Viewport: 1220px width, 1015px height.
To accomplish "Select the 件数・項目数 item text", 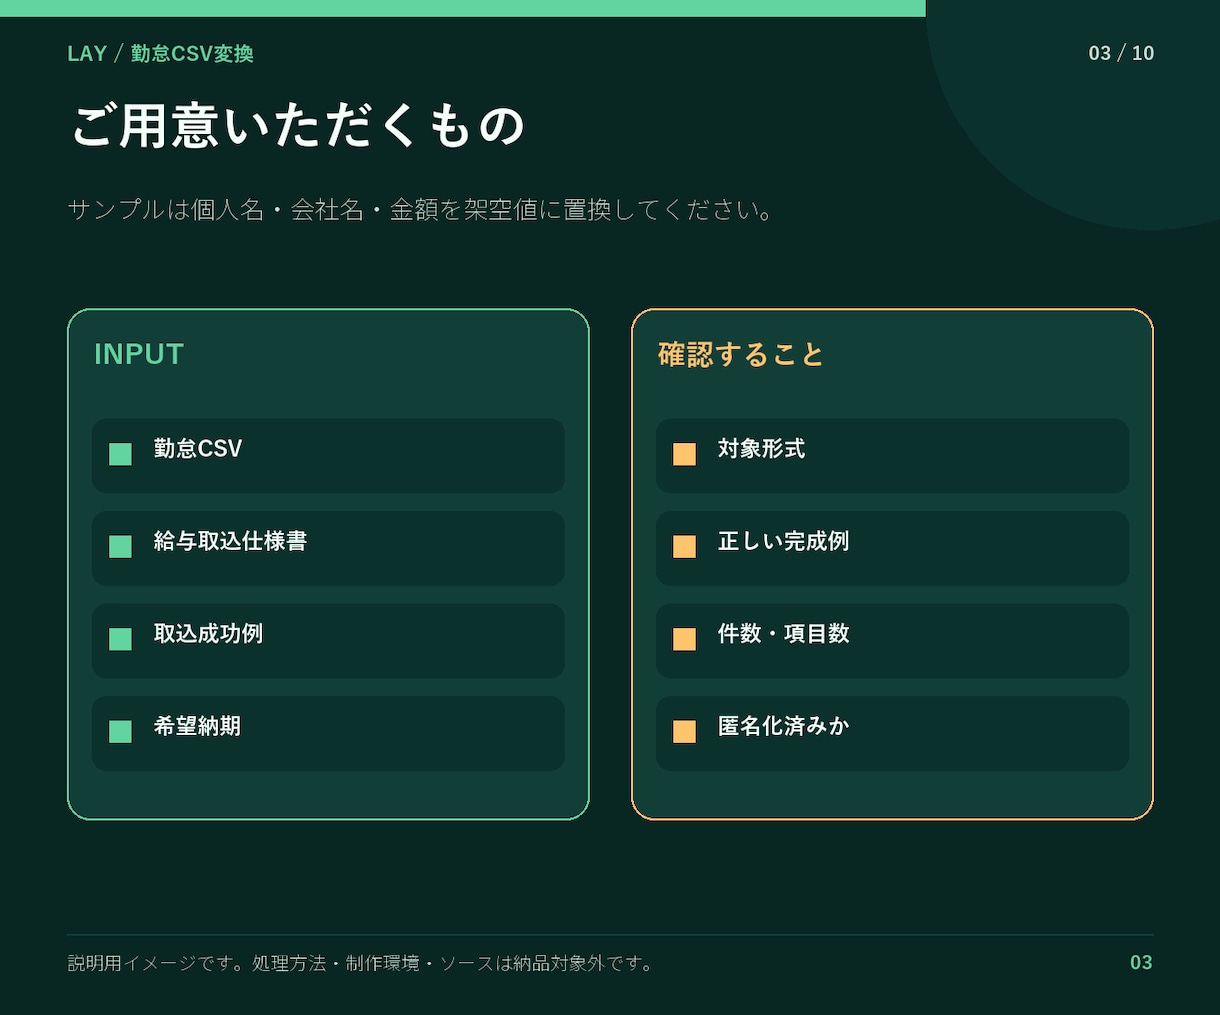I will pyautogui.click(x=783, y=634).
